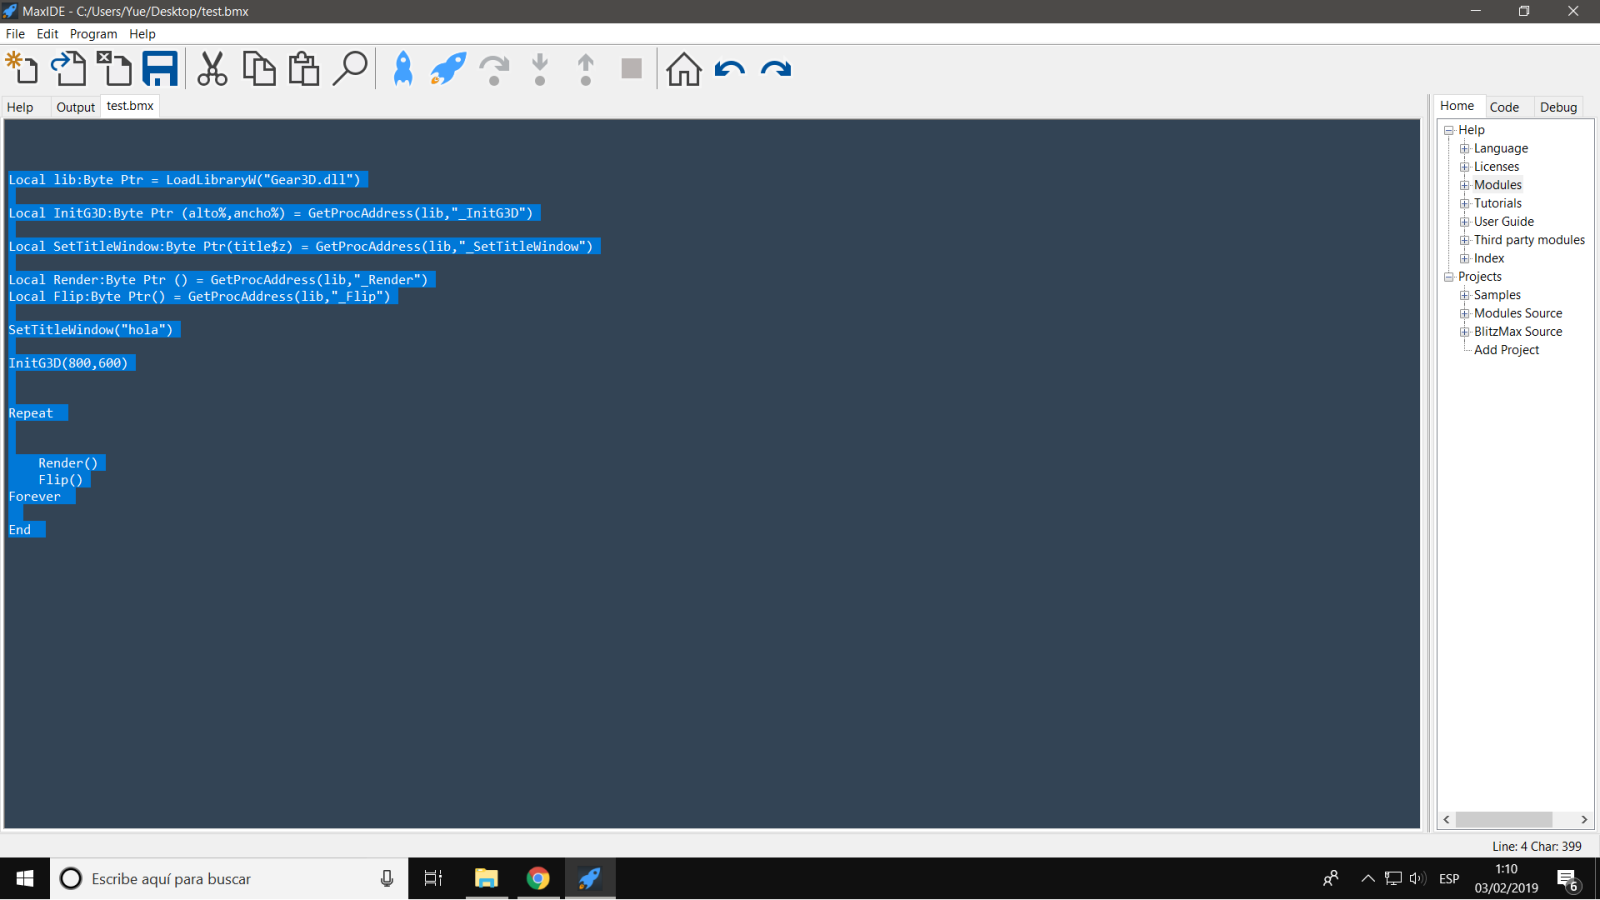The width and height of the screenshot is (1600, 900).
Task: Click the Back arrow toolbar icon
Action: tap(730, 69)
